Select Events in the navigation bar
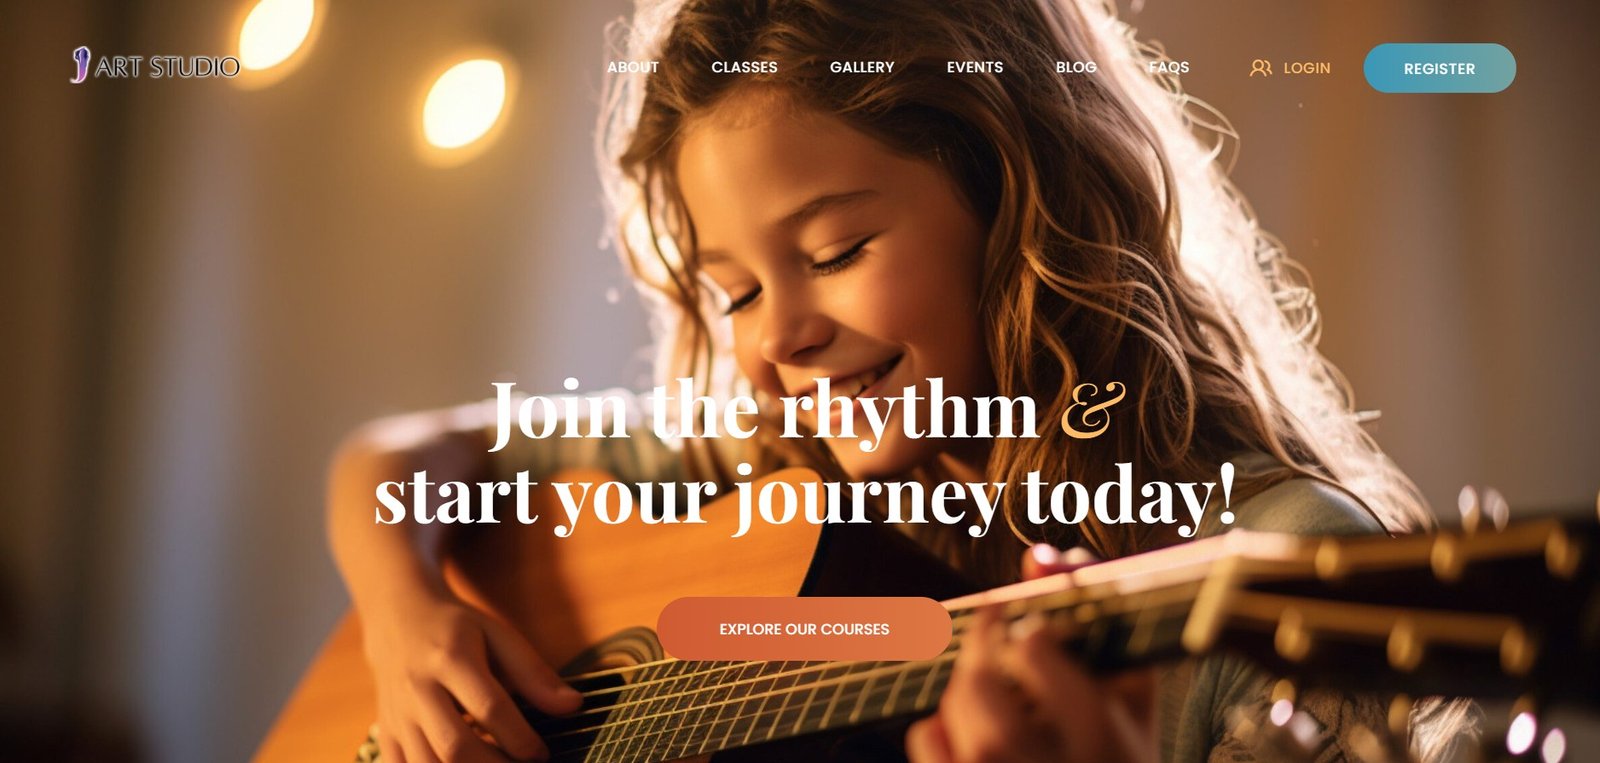This screenshot has width=1600, height=763. point(975,67)
